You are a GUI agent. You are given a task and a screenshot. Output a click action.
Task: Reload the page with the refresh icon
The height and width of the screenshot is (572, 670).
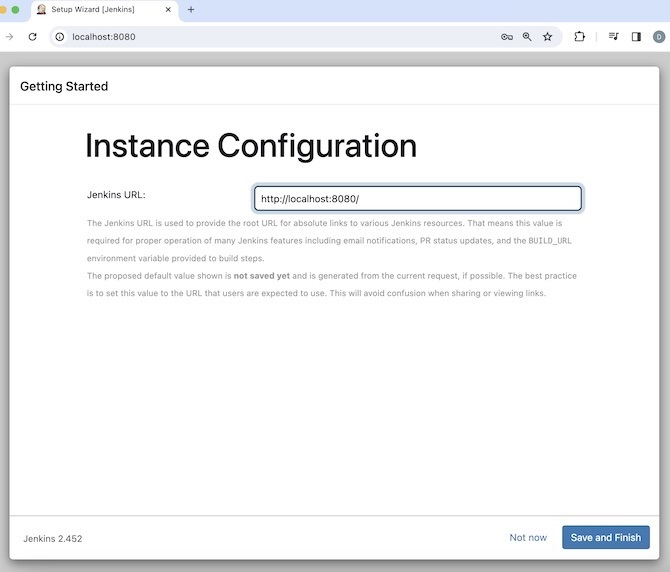click(x=32, y=37)
